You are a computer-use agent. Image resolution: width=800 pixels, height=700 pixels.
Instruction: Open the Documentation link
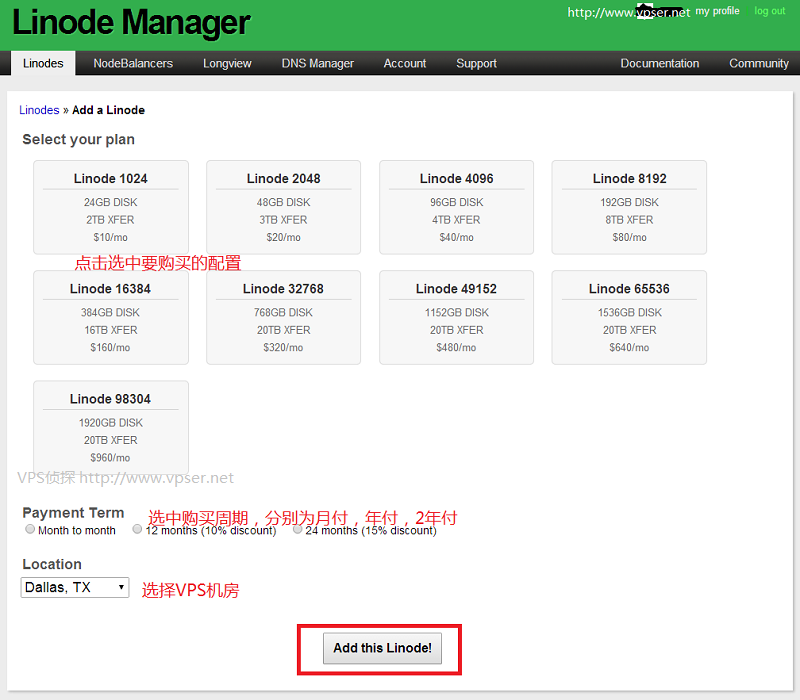click(x=659, y=63)
